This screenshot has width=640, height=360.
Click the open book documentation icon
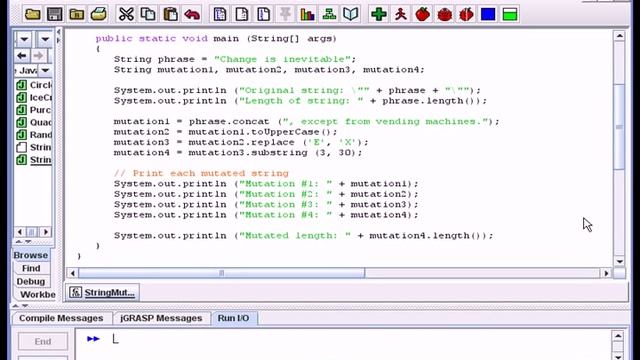coord(351,14)
